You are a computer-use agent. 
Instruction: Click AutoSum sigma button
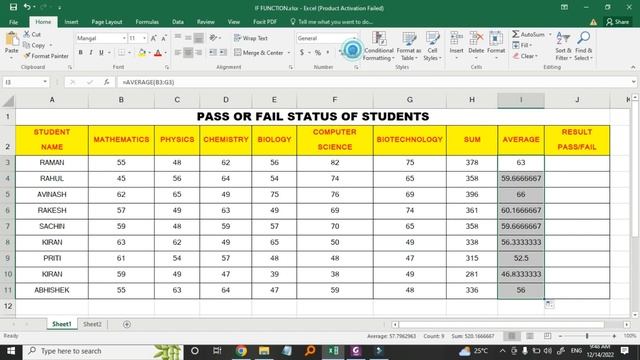(x=529, y=34)
